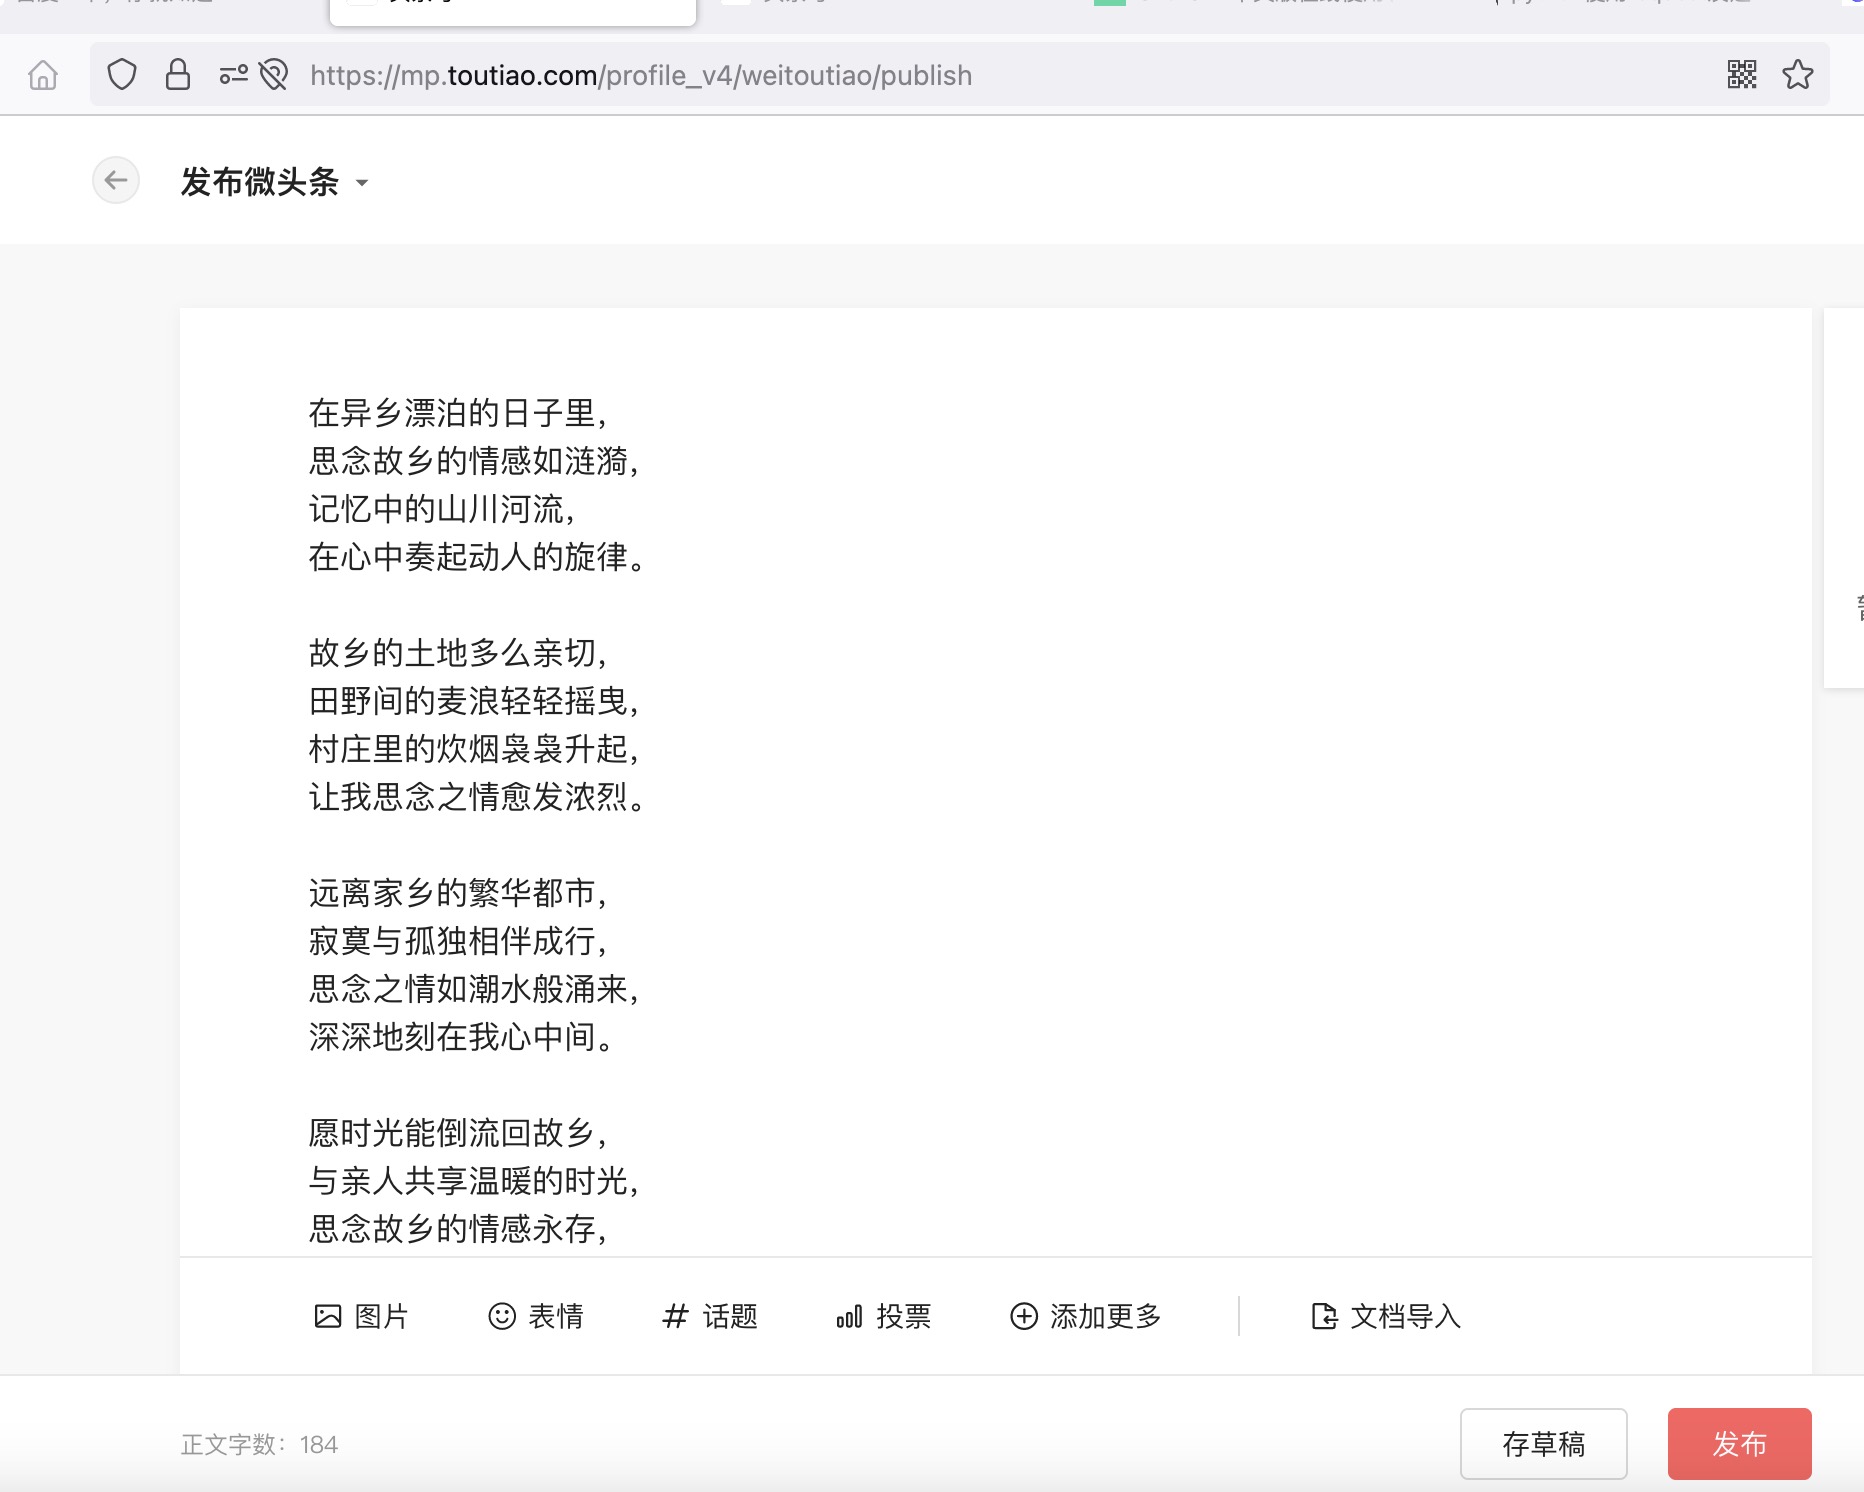1864x1492 pixels.
Task: Click the word count 正文字数: 184
Action: pyautogui.click(x=260, y=1445)
